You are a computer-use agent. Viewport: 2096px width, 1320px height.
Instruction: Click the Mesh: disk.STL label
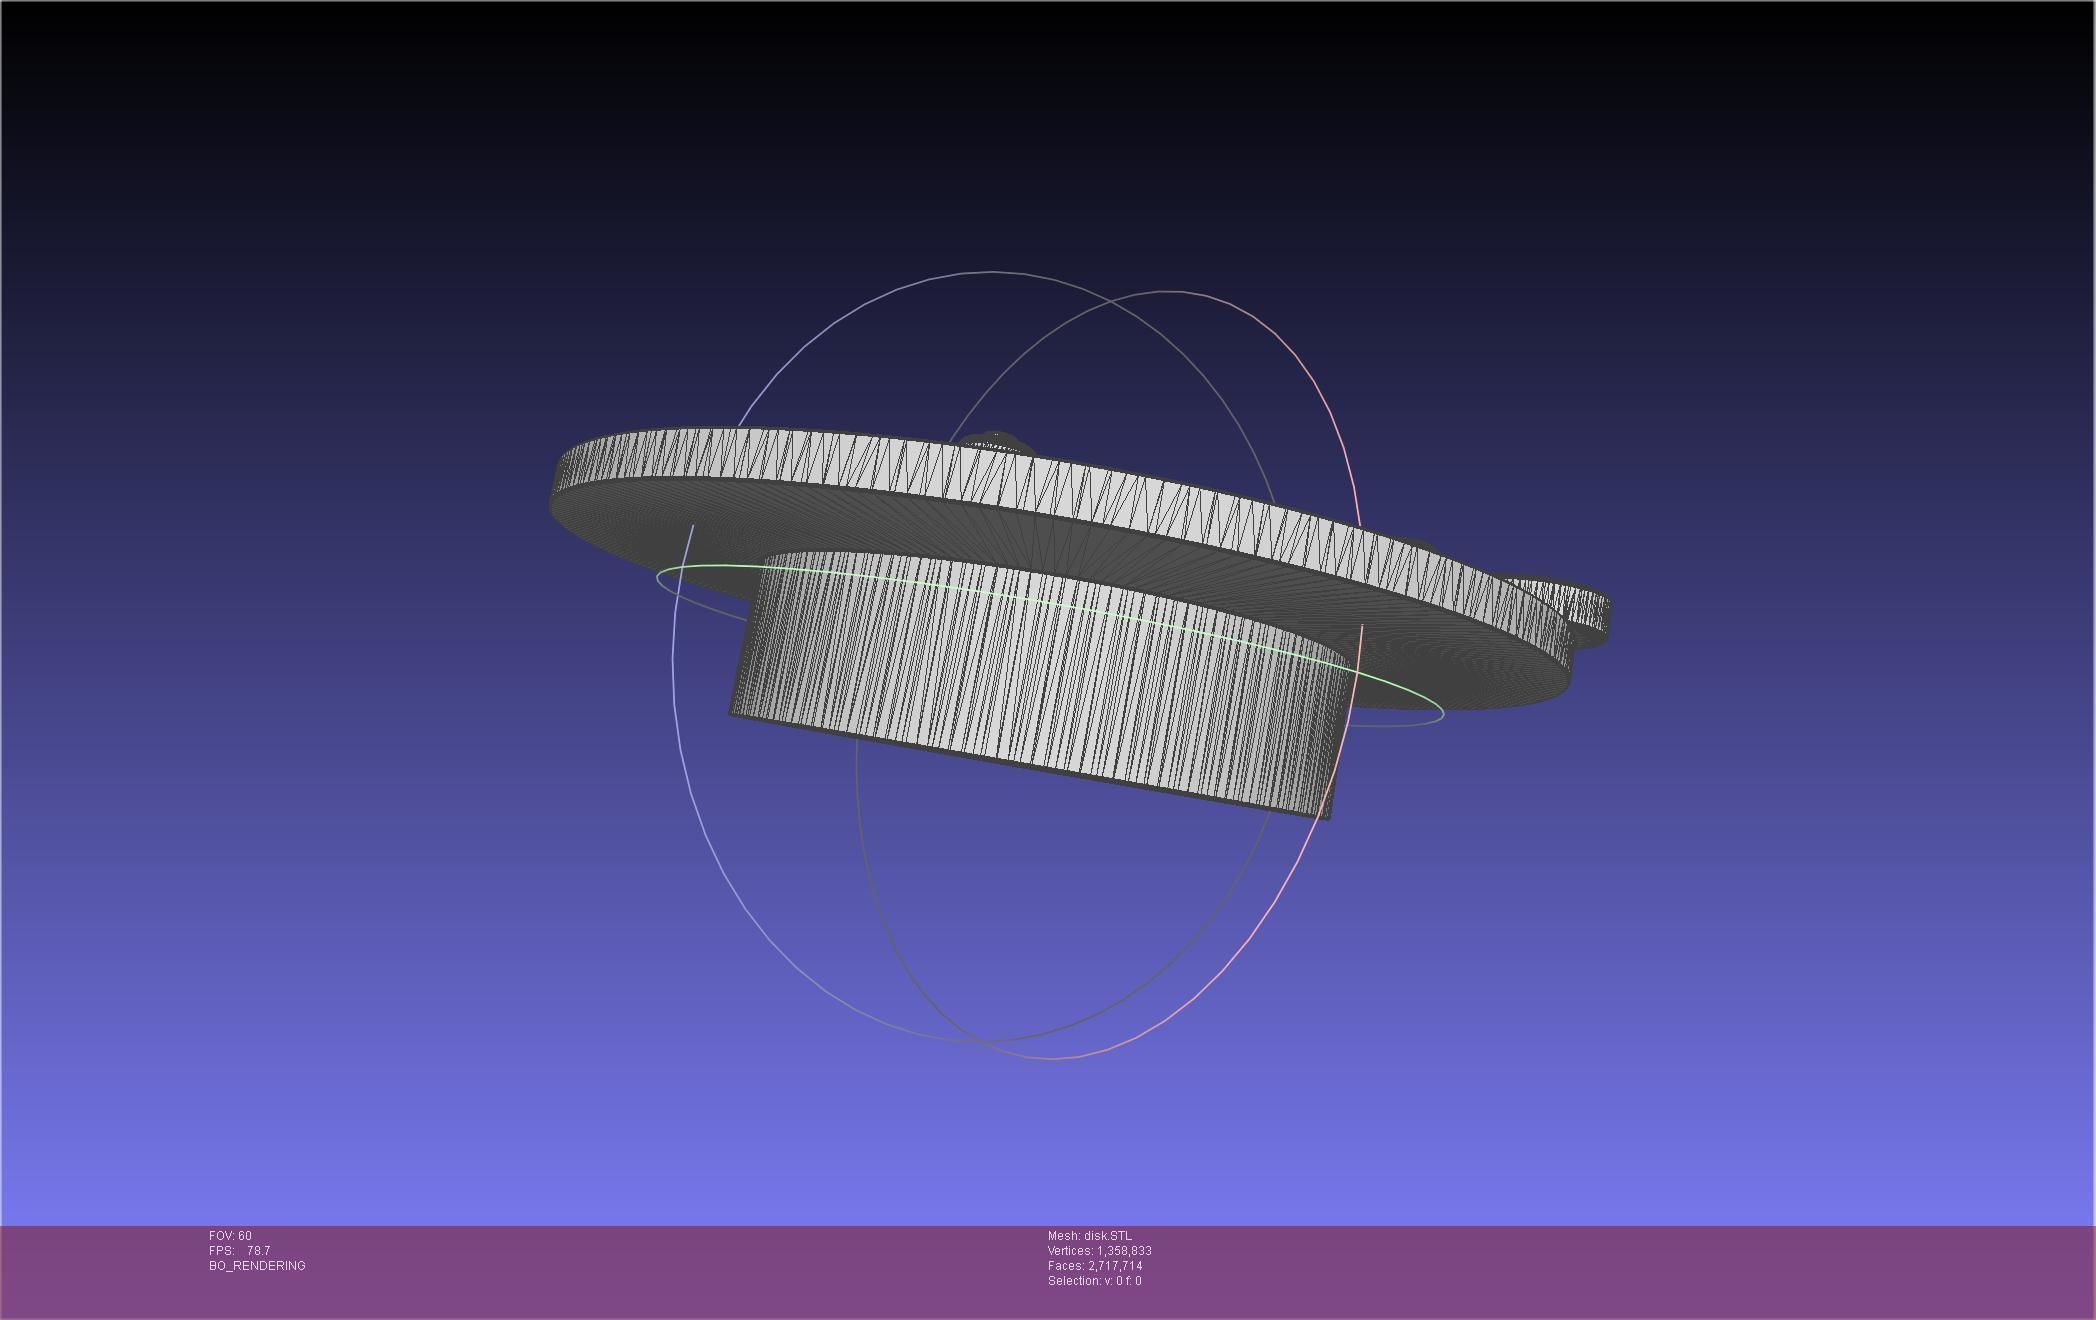tap(1089, 1236)
